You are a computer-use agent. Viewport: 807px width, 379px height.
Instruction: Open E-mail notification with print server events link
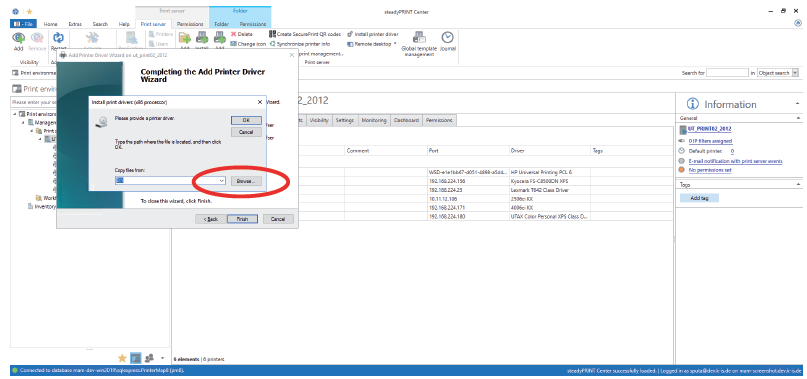click(x=735, y=161)
